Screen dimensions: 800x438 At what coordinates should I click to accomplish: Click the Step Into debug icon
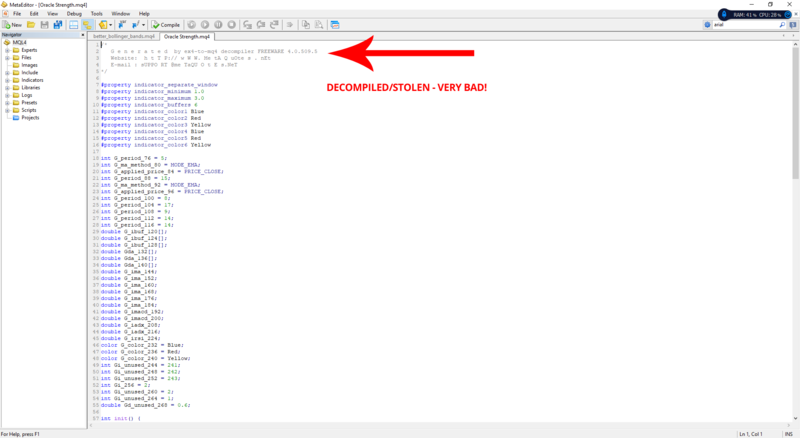click(x=247, y=25)
